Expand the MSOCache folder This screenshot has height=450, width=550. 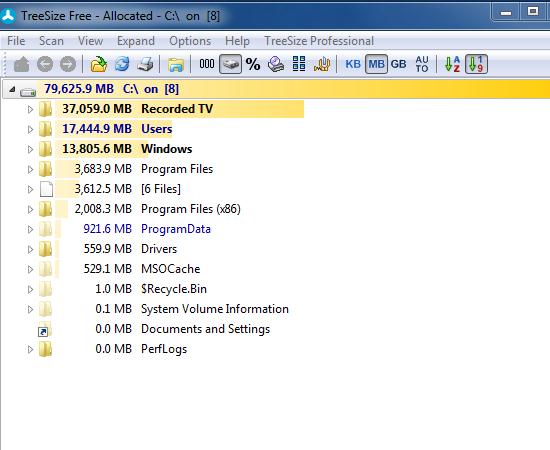(x=31, y=269)
